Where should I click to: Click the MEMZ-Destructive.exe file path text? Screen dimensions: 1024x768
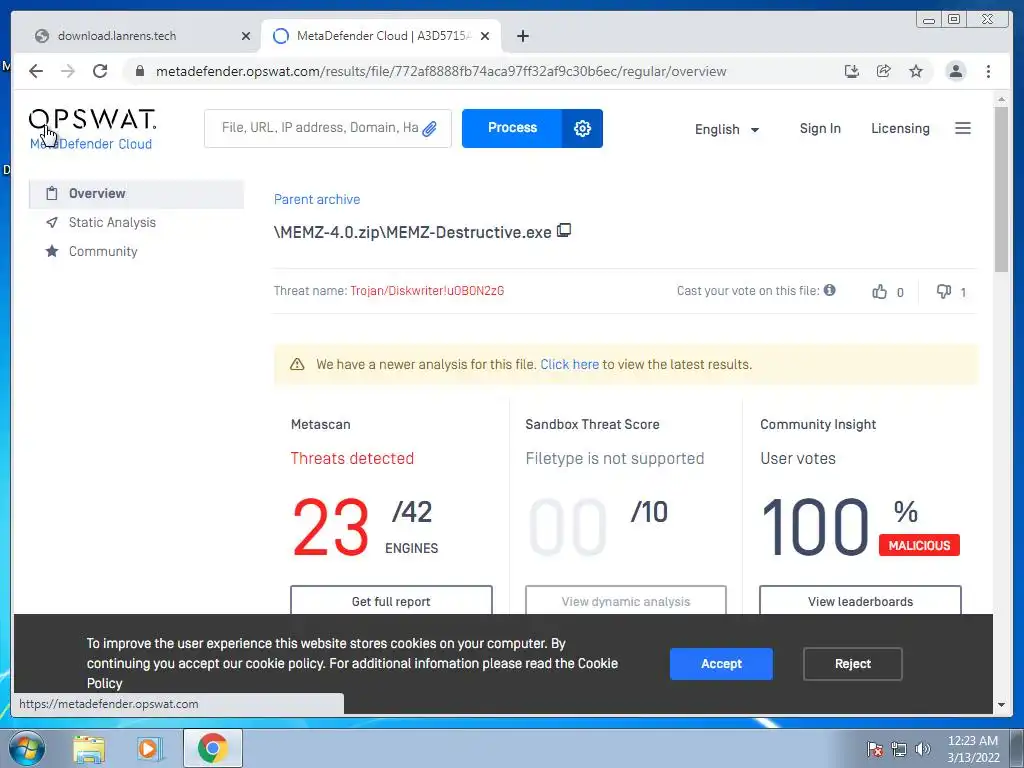[x=413, y=232]
